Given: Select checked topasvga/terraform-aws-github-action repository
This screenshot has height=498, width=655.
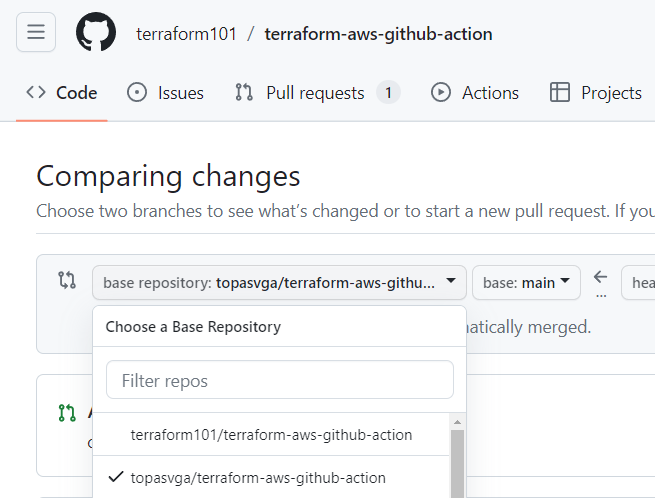Looking at the screenshot, I should 258,478.
